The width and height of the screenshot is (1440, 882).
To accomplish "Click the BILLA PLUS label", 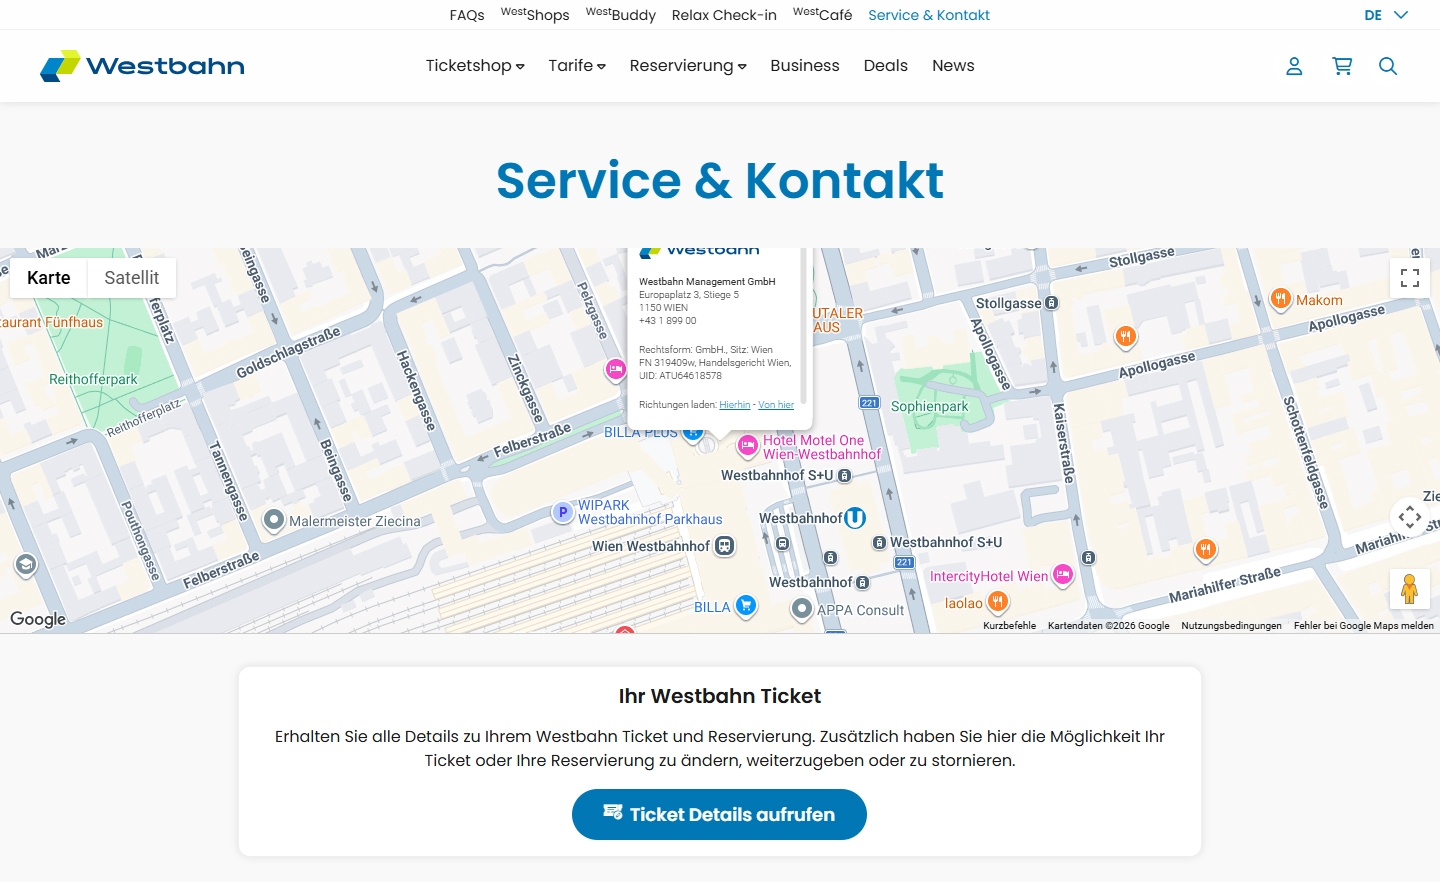I will point(641,433).
